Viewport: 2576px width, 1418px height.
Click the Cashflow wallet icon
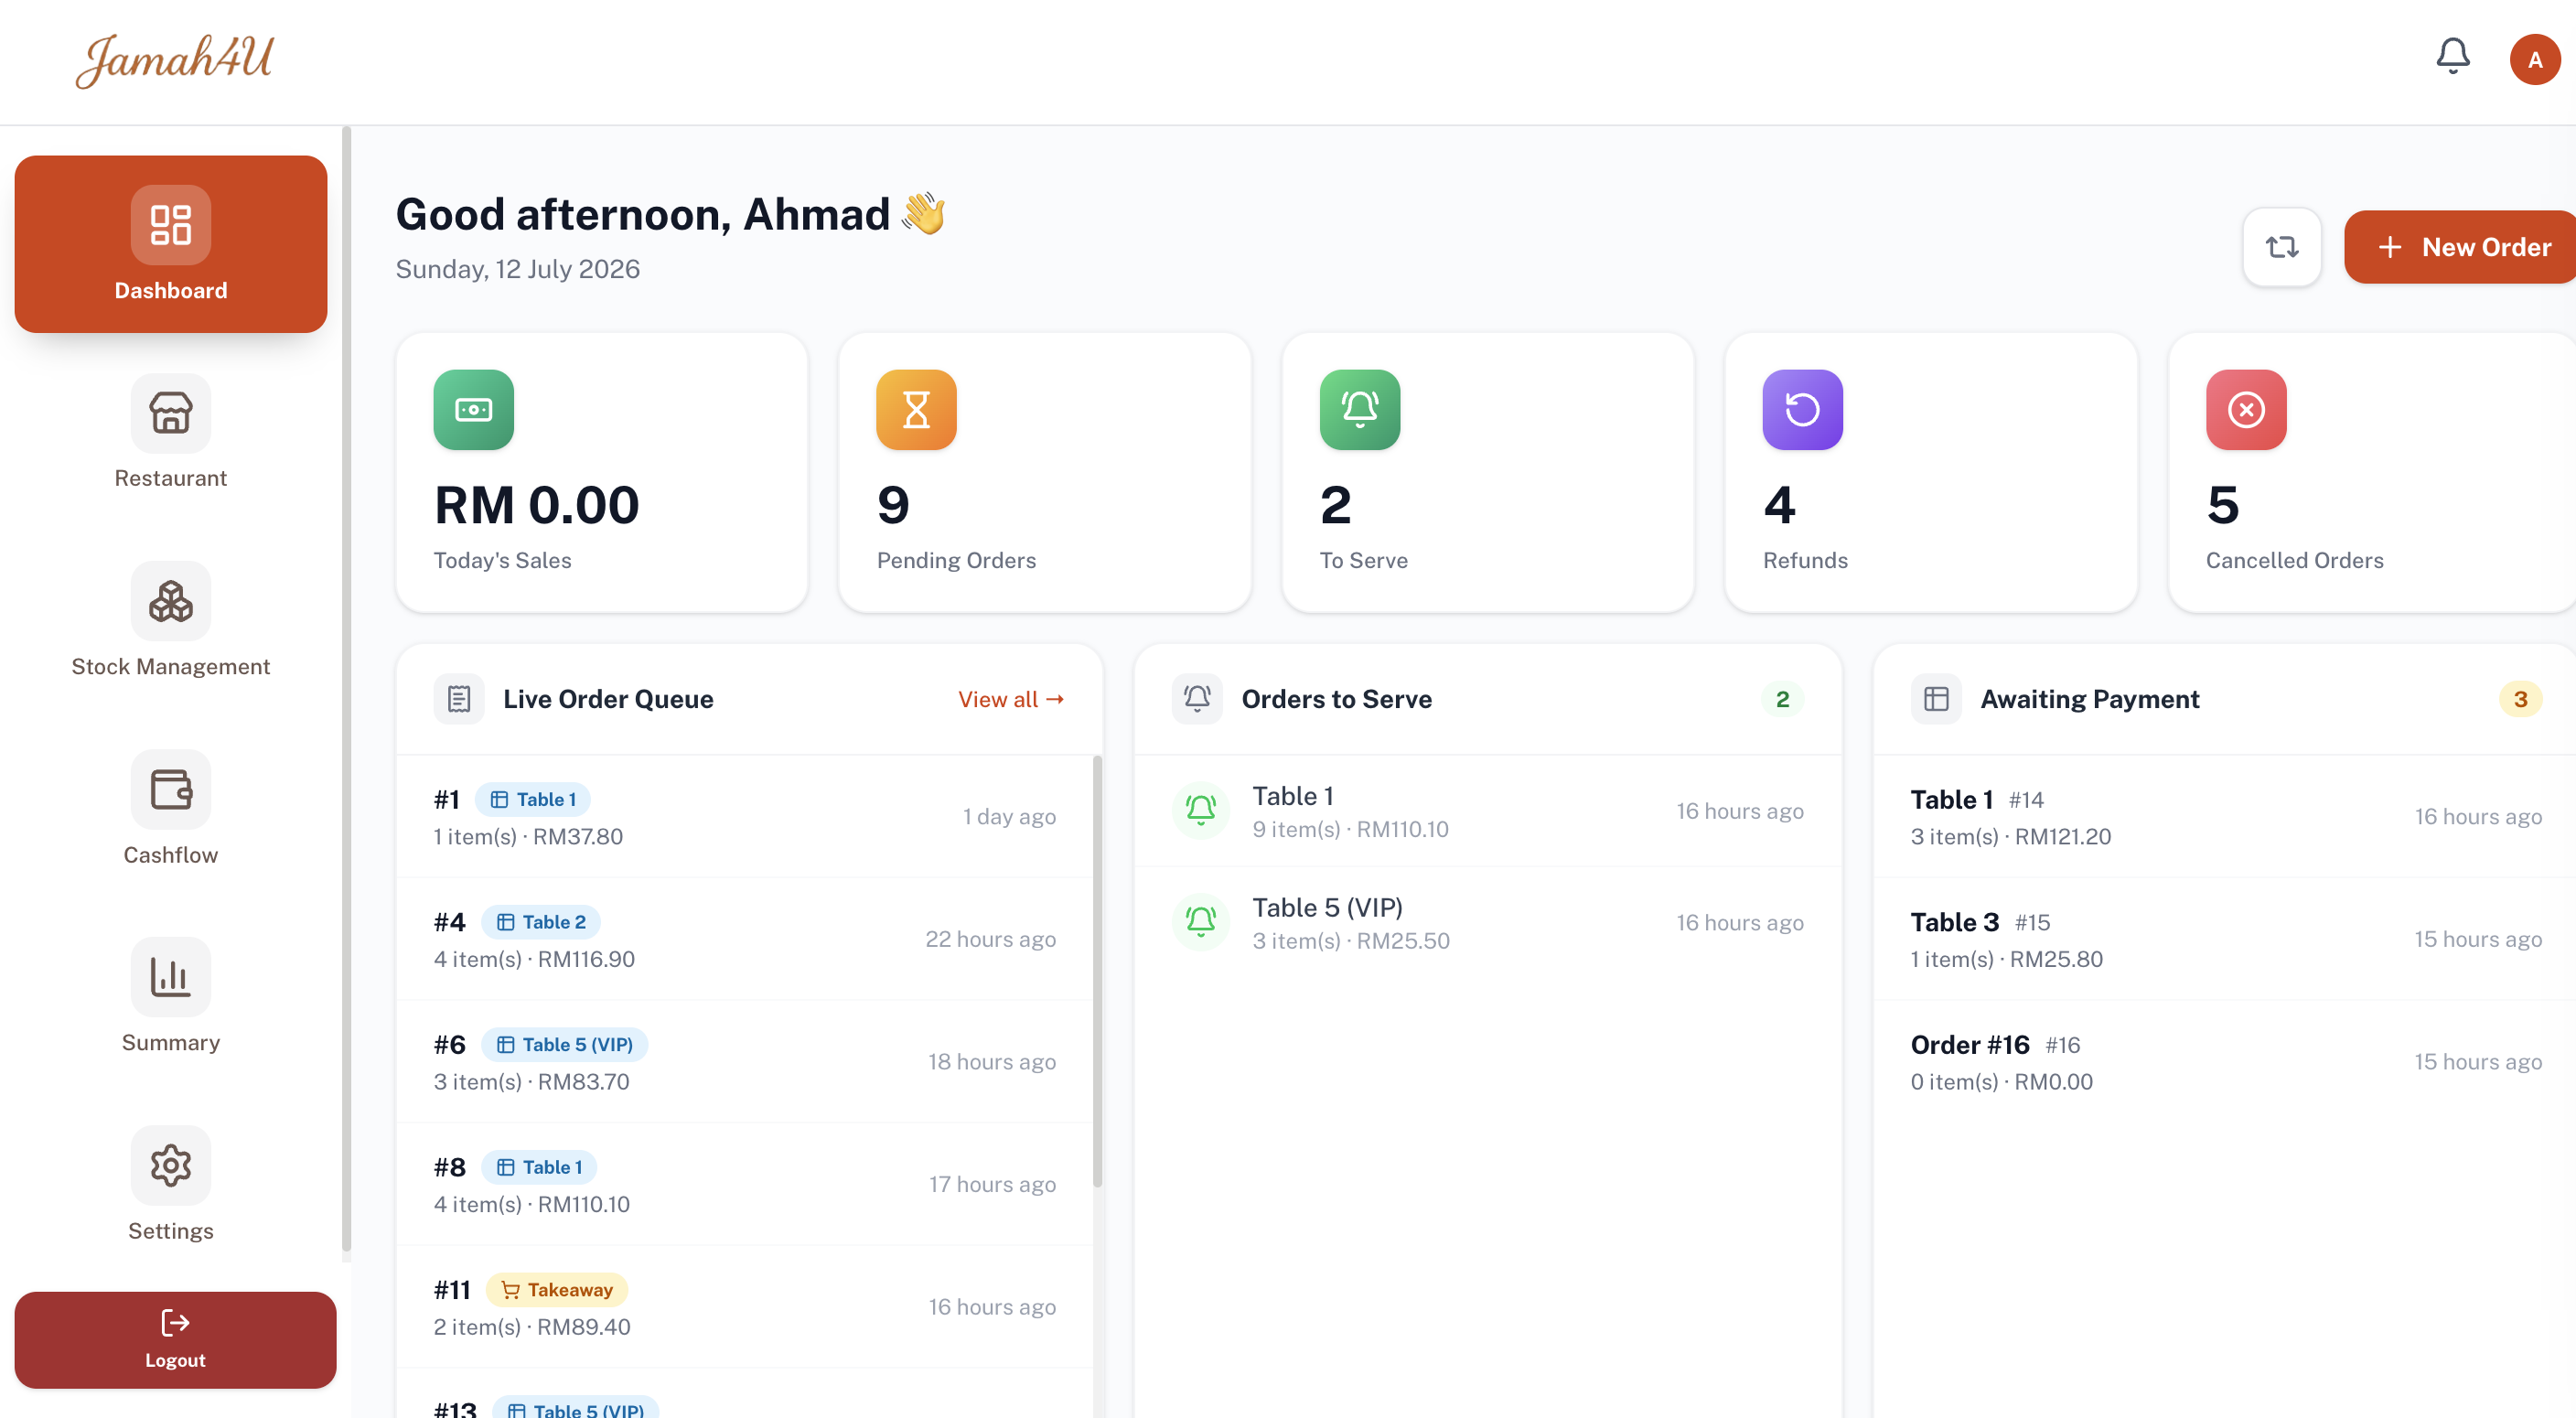click(x=171, y=789)
